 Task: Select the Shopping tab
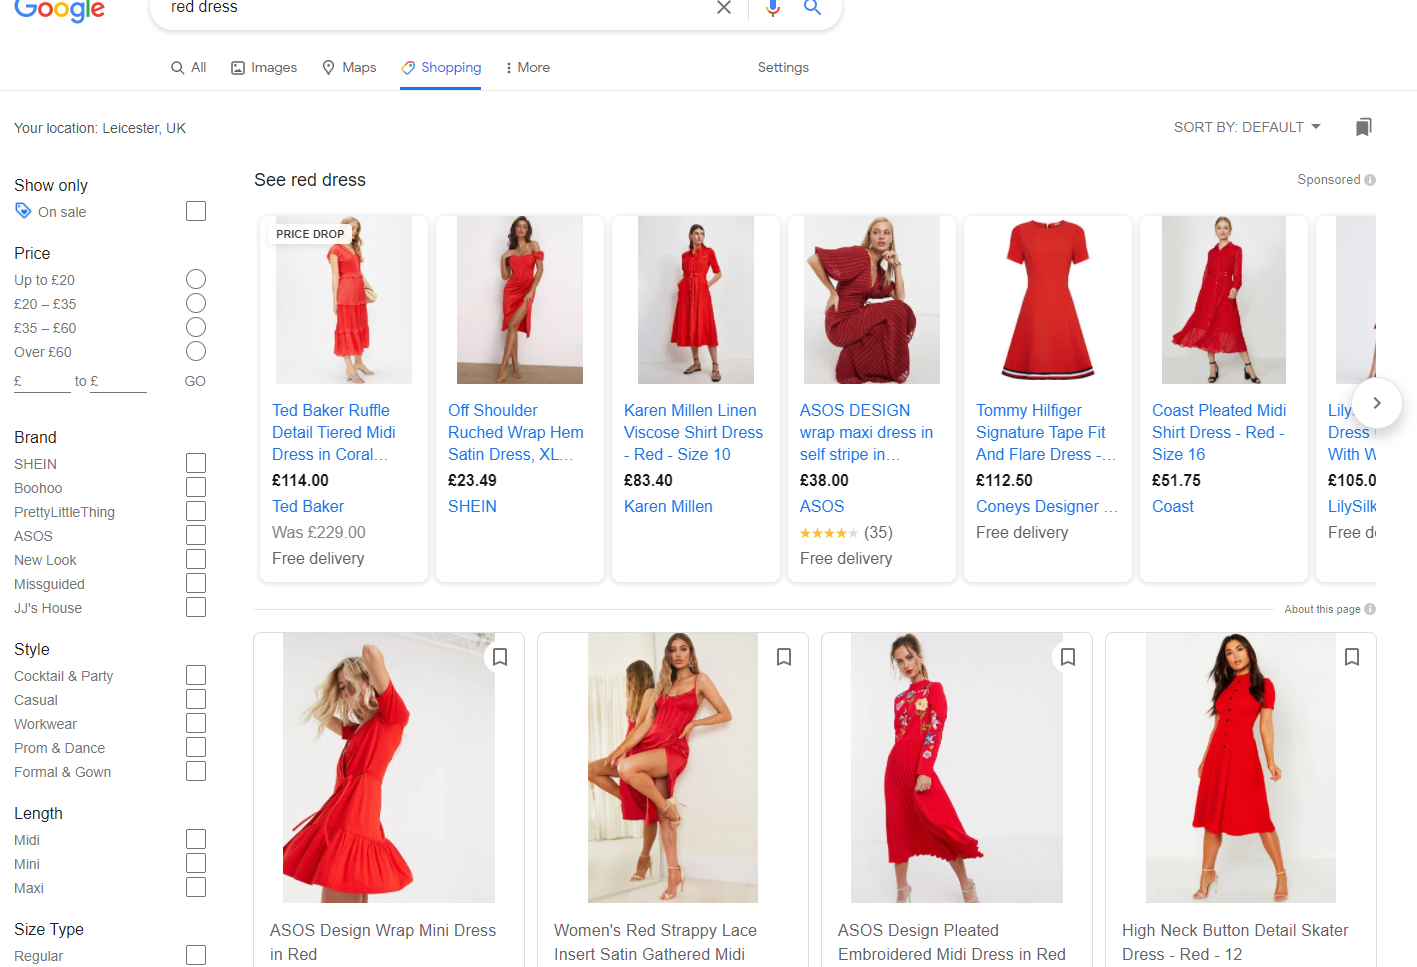point(441,67)
